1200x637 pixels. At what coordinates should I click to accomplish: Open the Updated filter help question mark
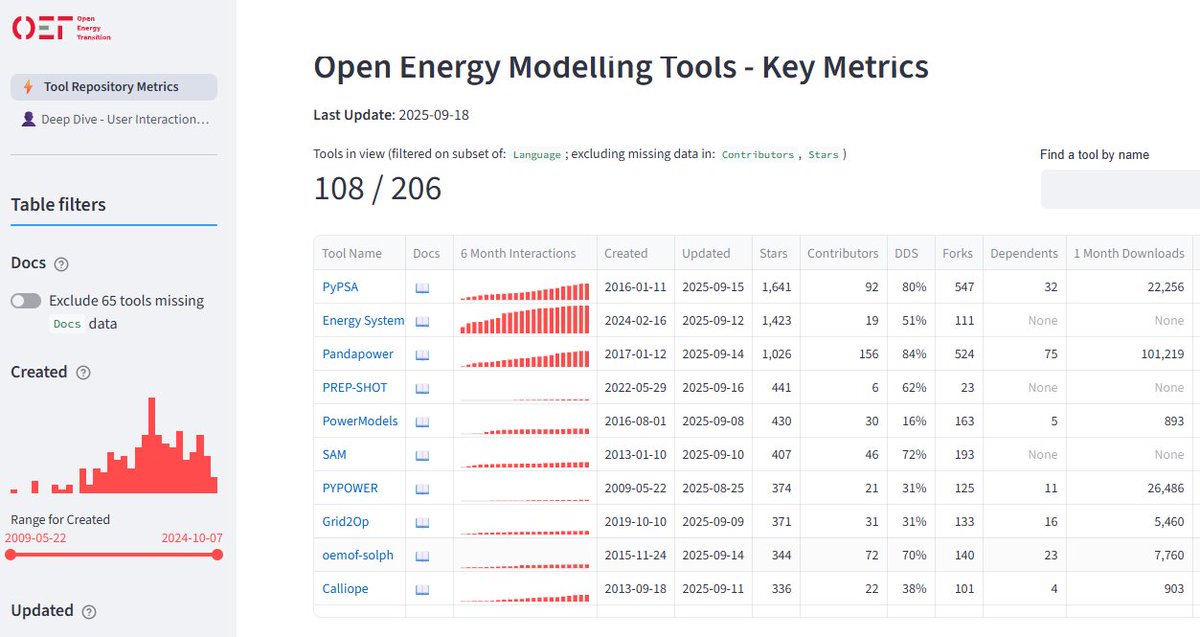coord(90,611)
